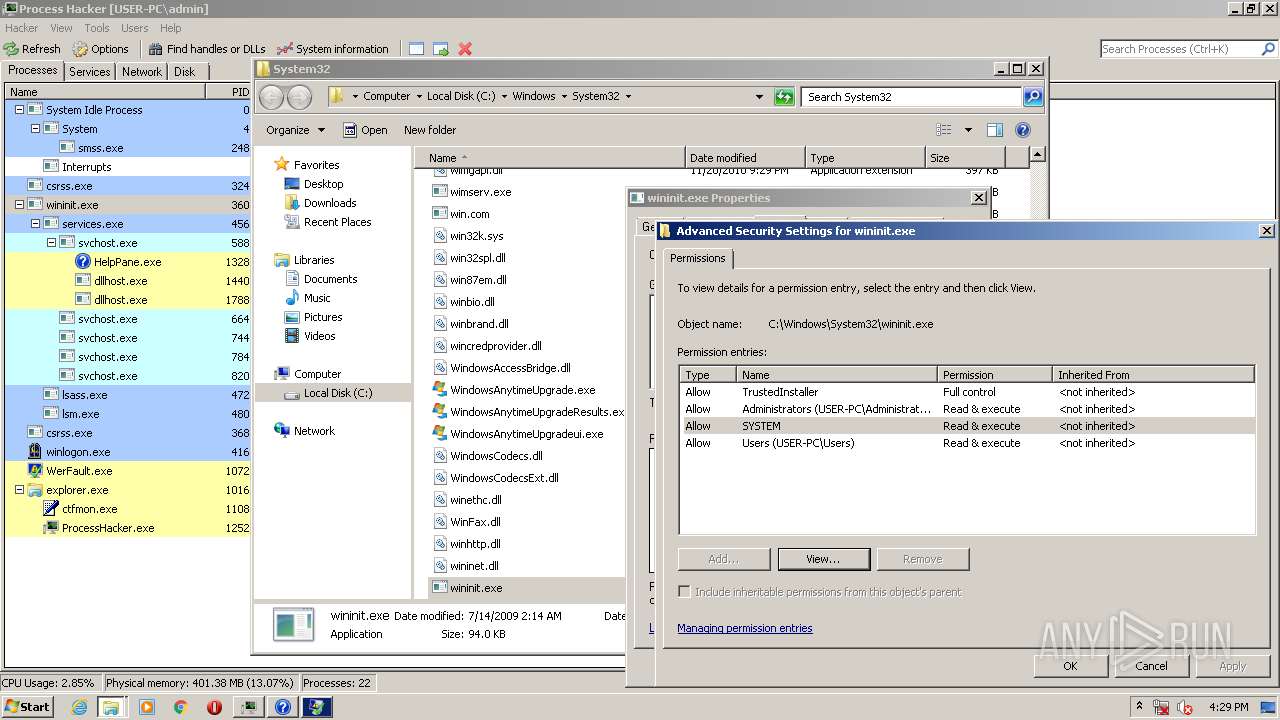
Task: Click Internet Explorer taskbar icon
Action: click(79, 707)
